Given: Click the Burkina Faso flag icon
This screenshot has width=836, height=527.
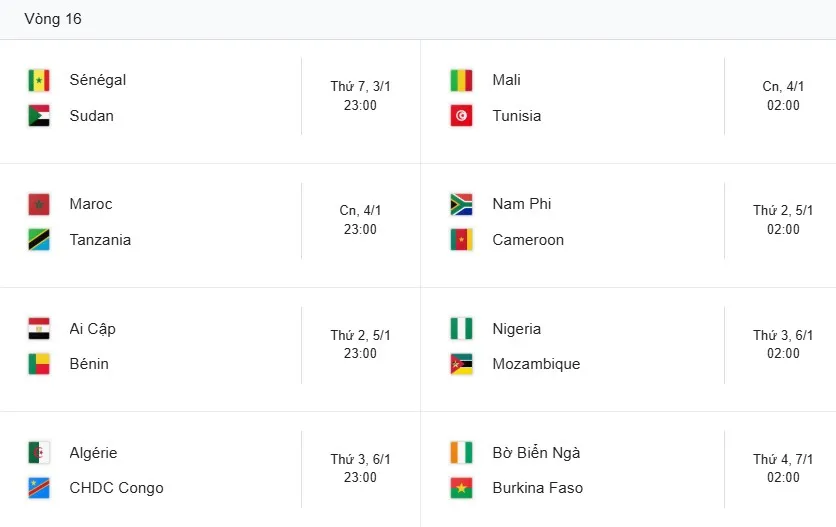Looking at the screenshot, I should 461,488.
